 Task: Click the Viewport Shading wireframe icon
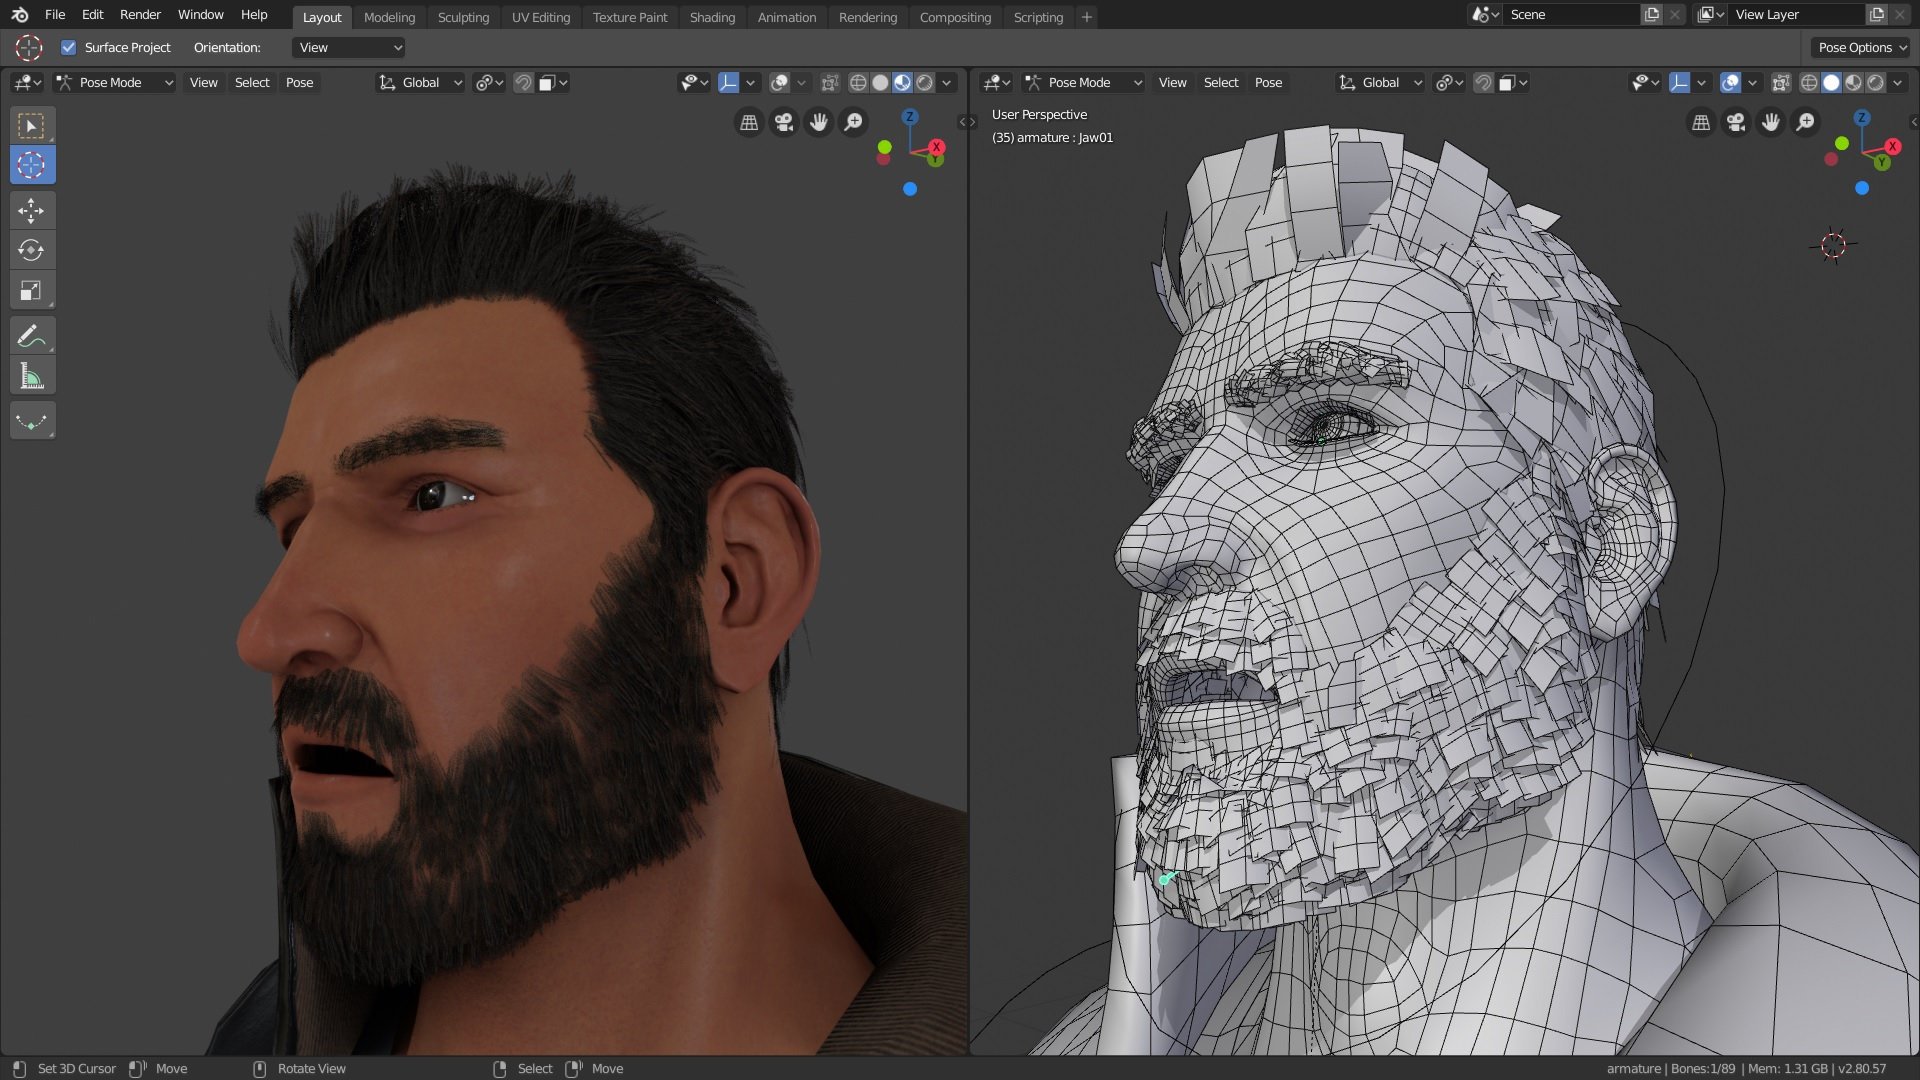click(x=858, y=82)
